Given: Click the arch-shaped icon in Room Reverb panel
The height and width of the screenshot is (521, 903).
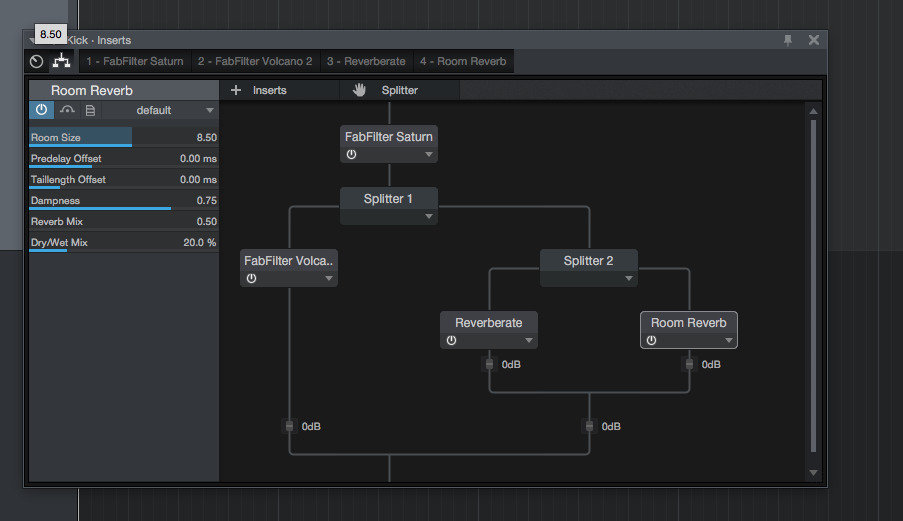Looking at the screenshot, I should (66, 110).
